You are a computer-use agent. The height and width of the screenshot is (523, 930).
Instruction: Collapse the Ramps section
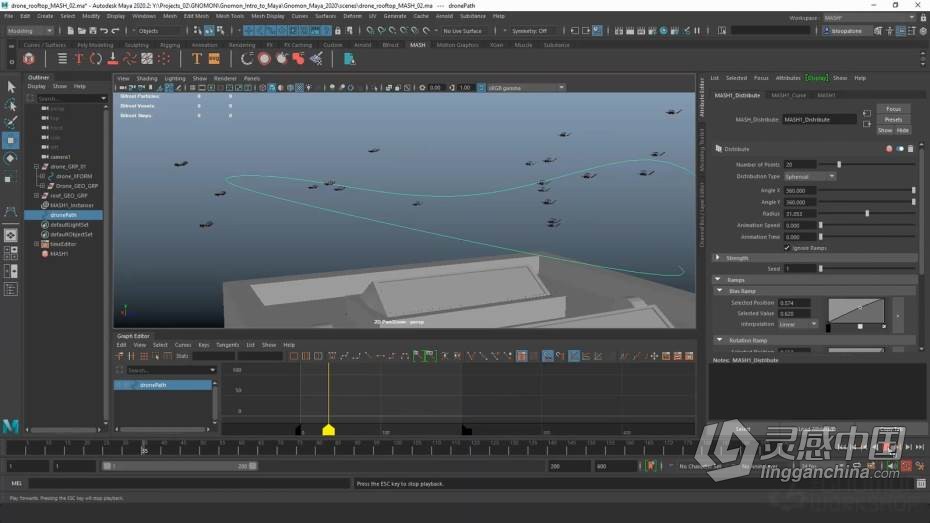[x=718, y=279]
